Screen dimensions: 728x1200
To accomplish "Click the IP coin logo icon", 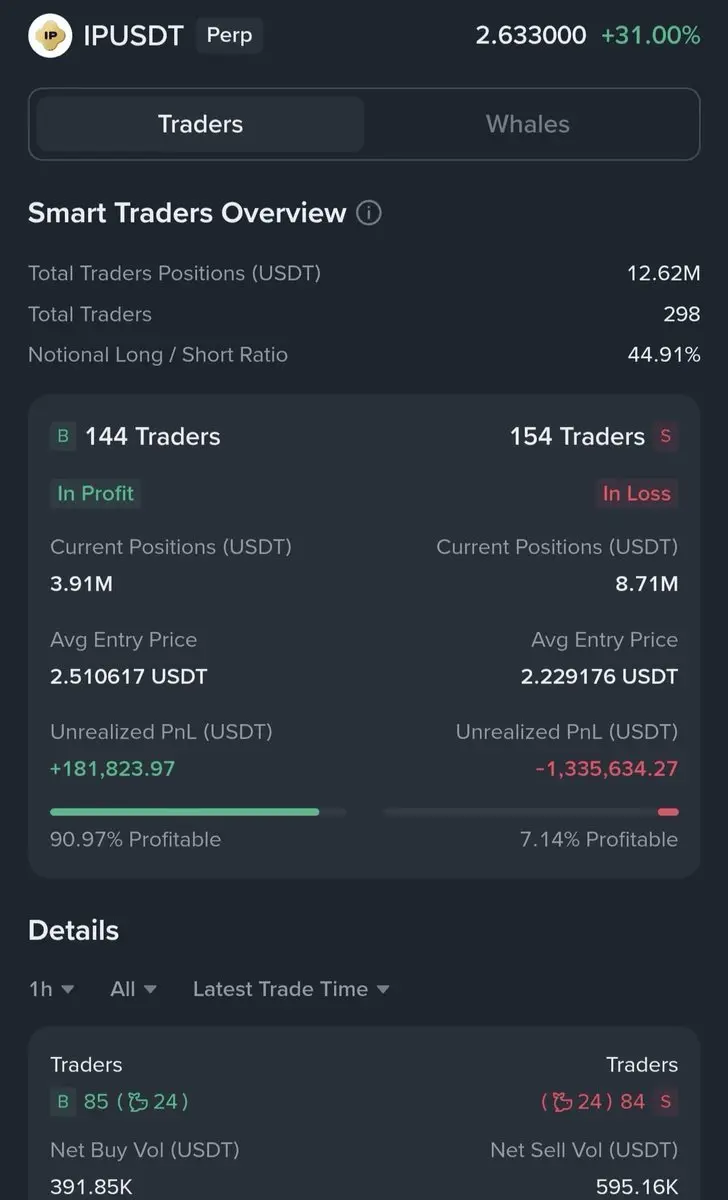I will 50,36.
